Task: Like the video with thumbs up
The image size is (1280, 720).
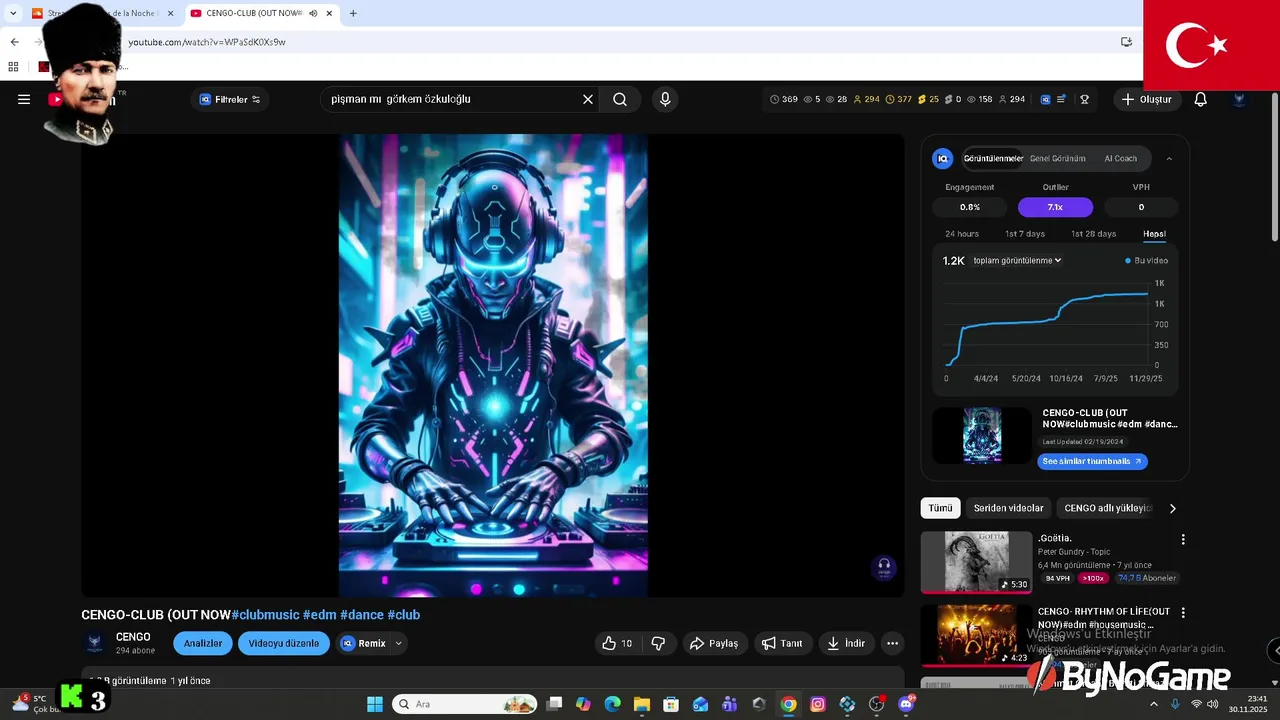Action: click(x=617, y=643)
